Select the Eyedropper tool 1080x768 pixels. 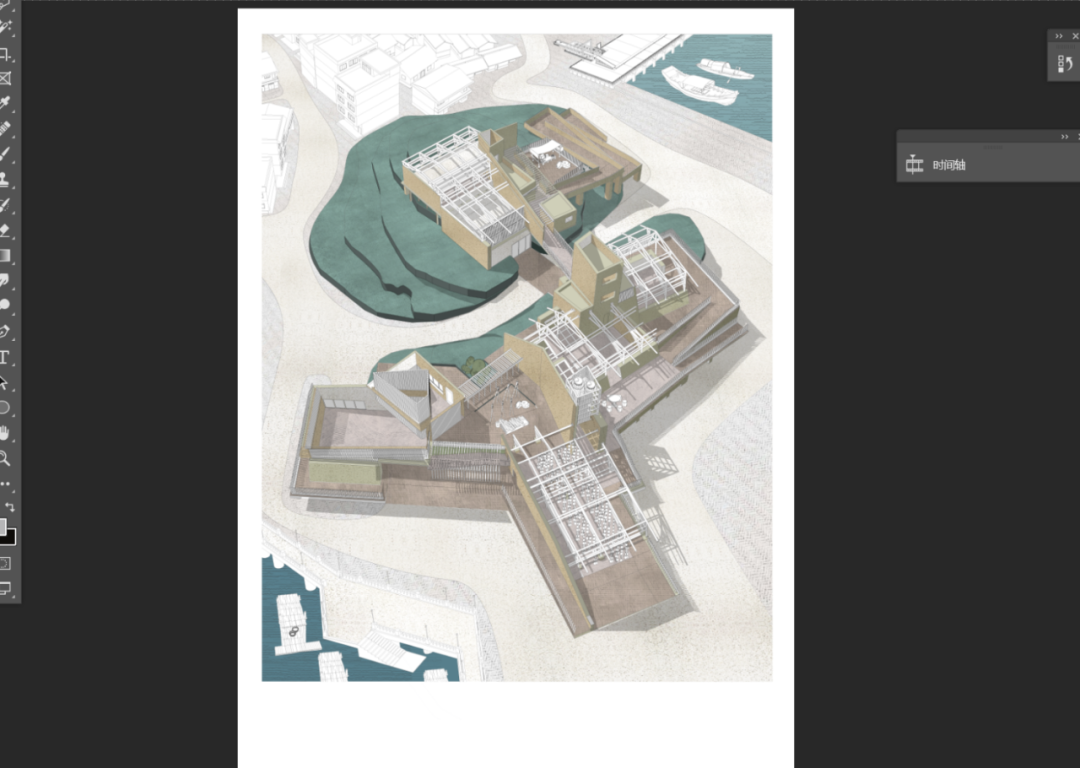coord(5,103)
